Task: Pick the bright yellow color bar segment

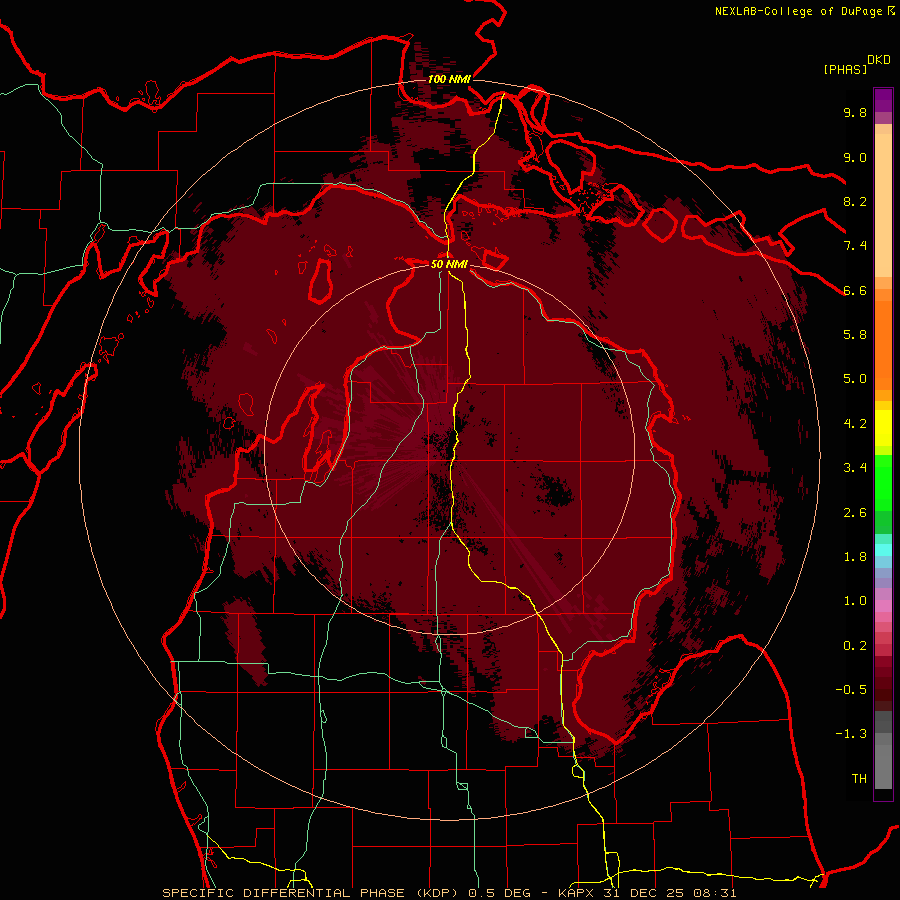Action: (883, 428)
